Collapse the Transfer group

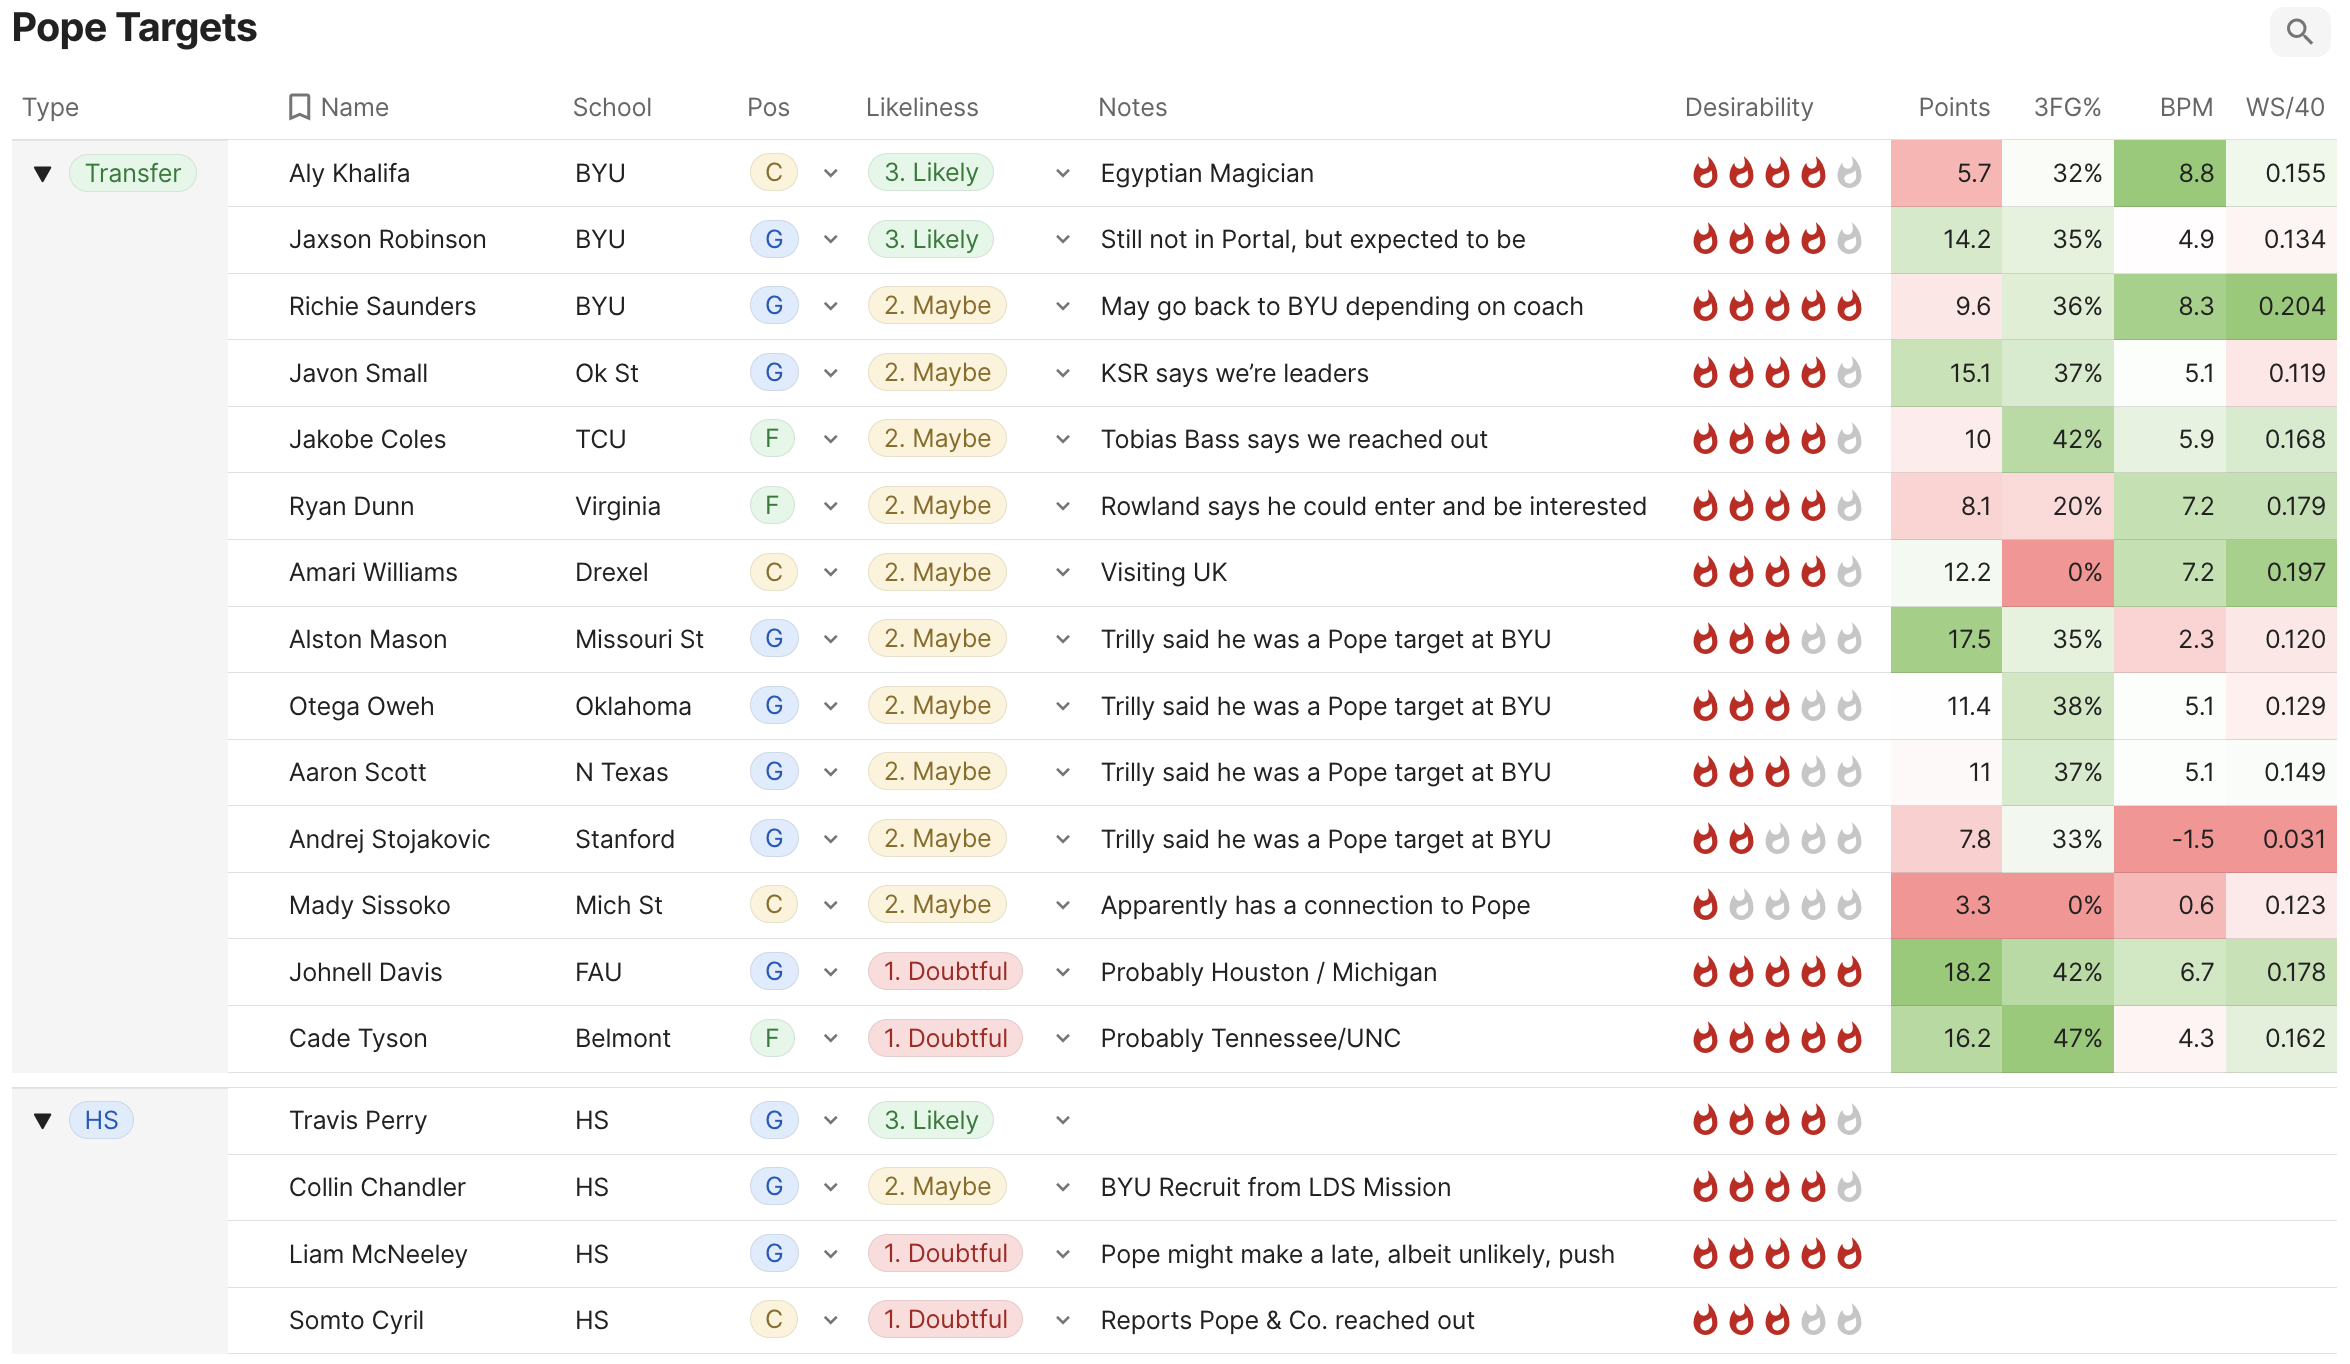coord(42,173)
